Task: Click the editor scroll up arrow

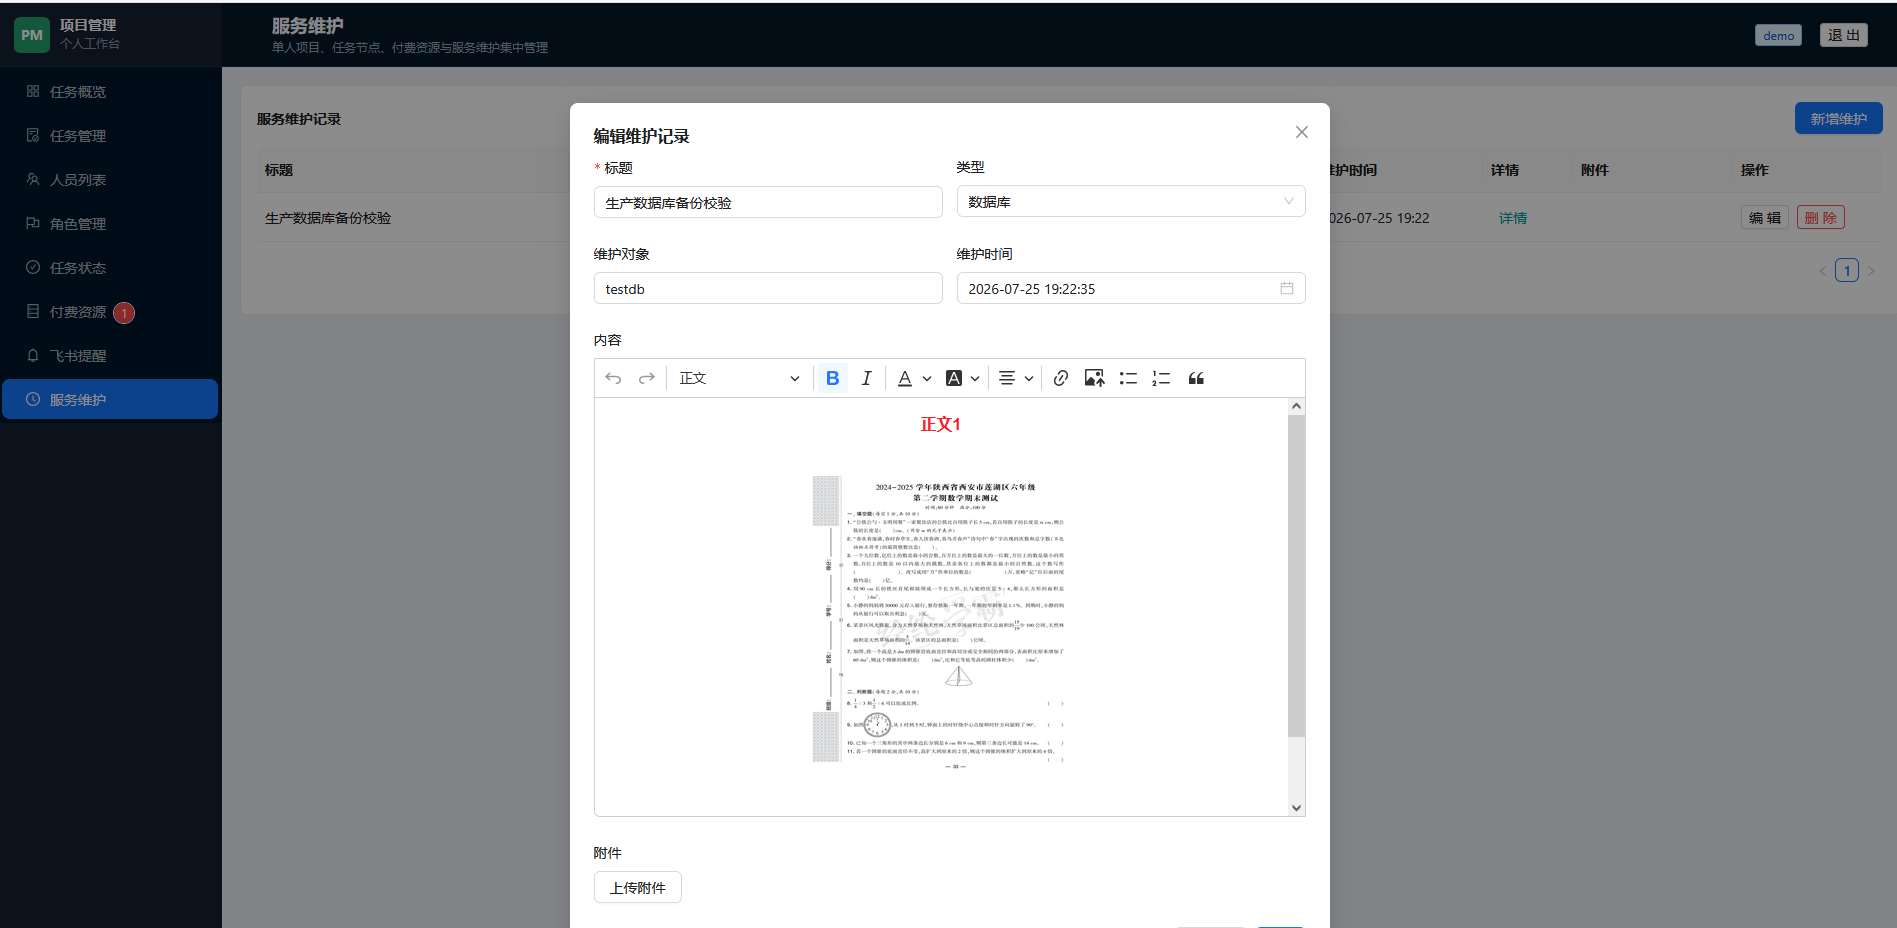Action: [1297, 406]
